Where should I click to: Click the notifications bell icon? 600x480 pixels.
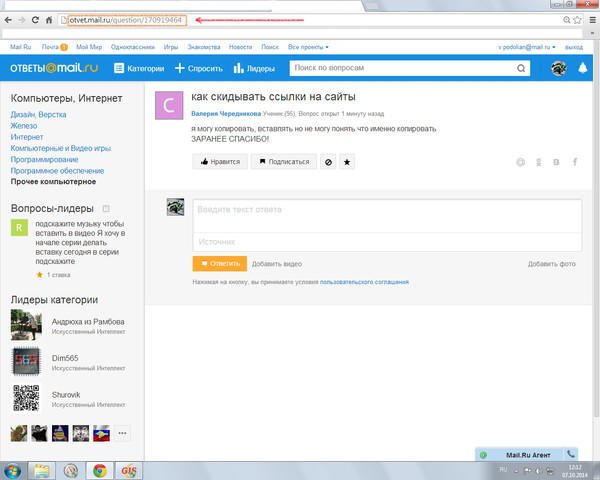coord(583,68)
